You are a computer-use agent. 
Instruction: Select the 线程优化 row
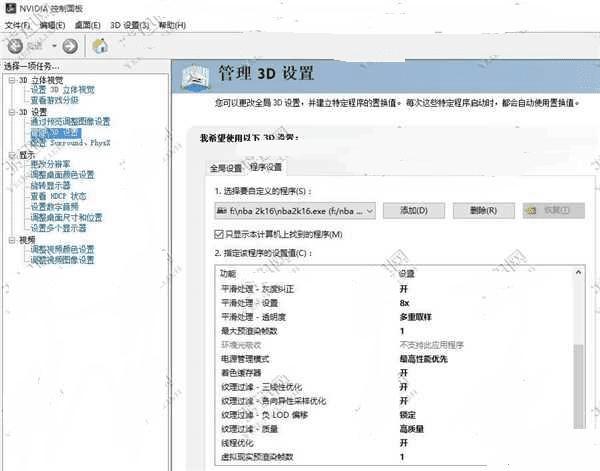(394, 443)
